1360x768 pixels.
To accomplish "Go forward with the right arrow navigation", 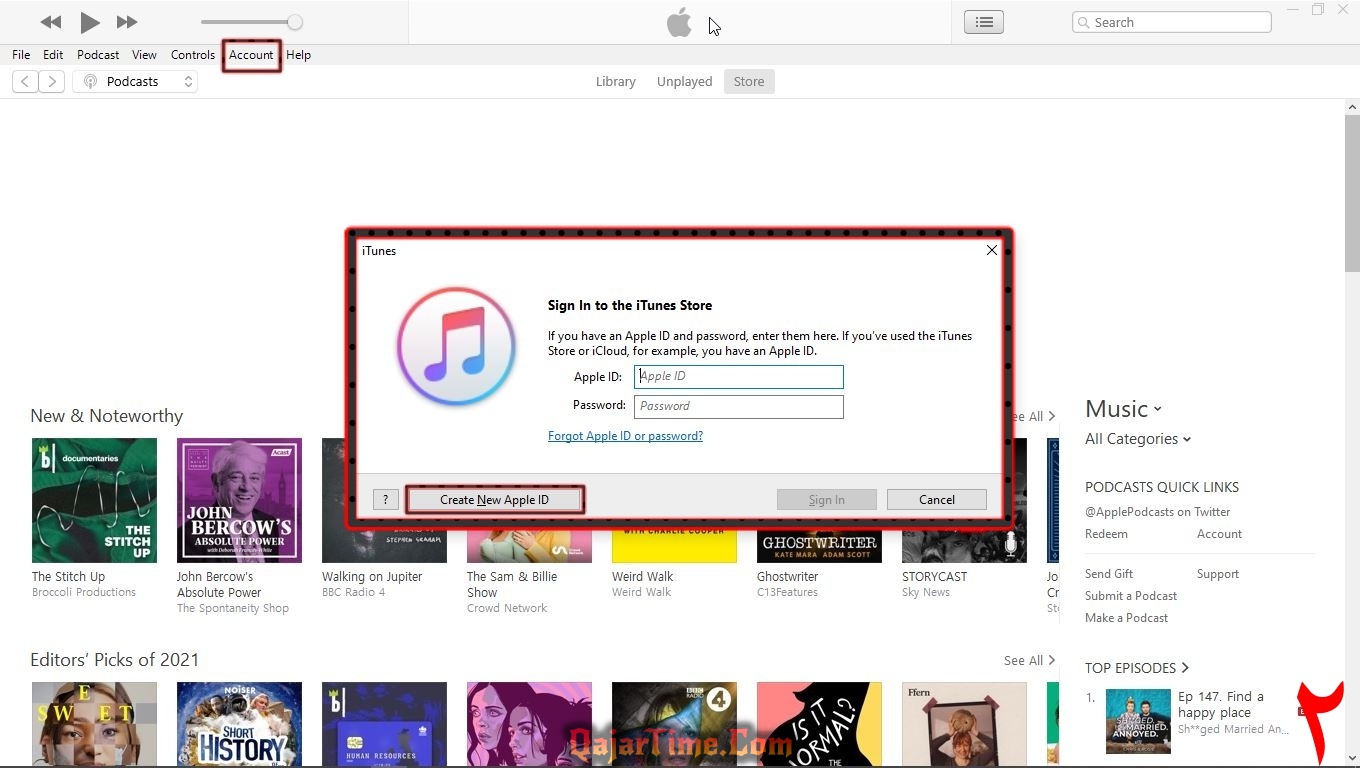I will [x=52, y=82].
